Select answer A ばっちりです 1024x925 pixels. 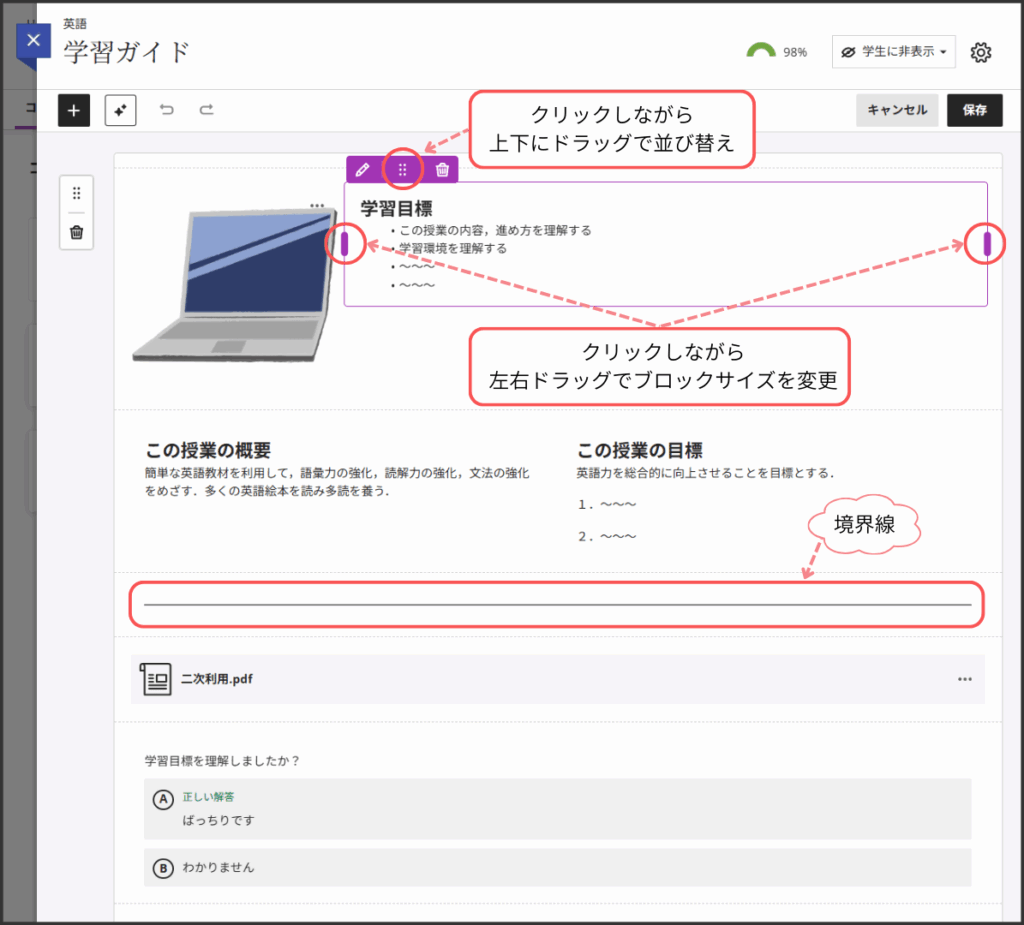pos(163,799)
